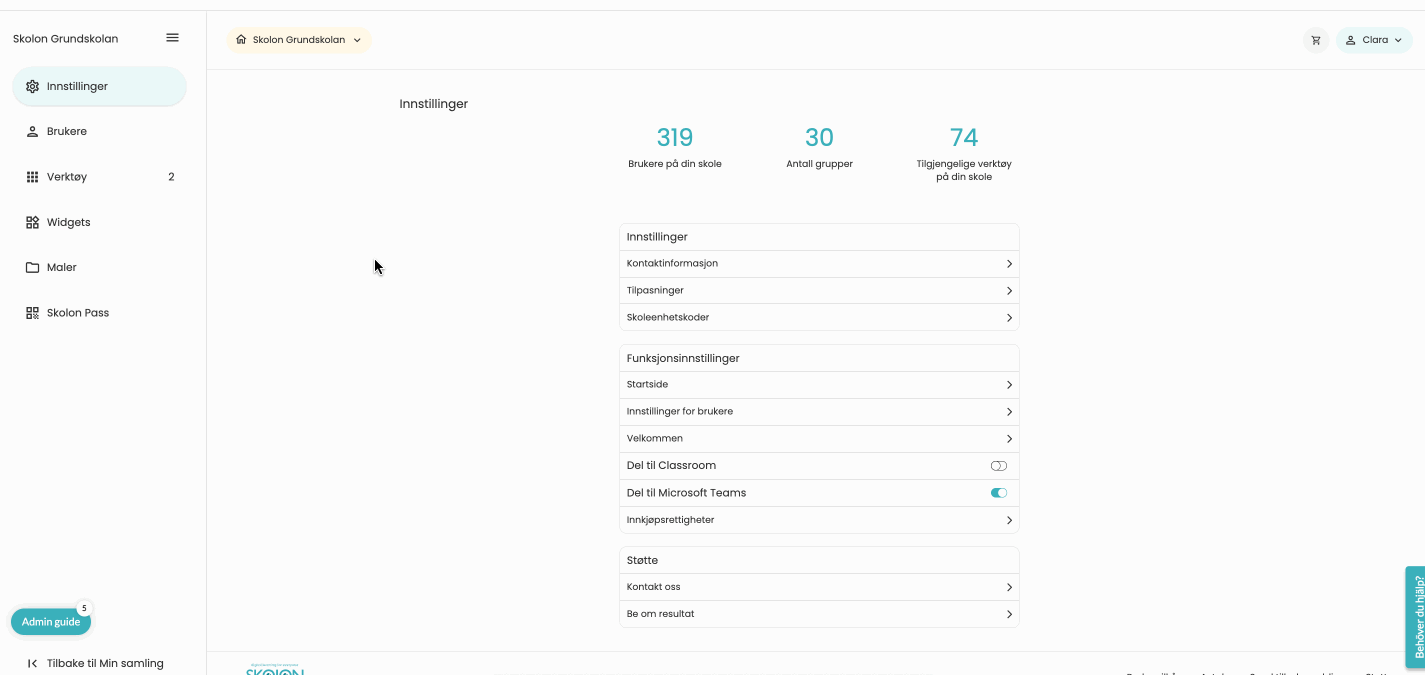Image resolution: width=1425 pixels, height=675 pixels.
Task: Open Skolon Pass in the sidebar
Action: coord(99,313)
